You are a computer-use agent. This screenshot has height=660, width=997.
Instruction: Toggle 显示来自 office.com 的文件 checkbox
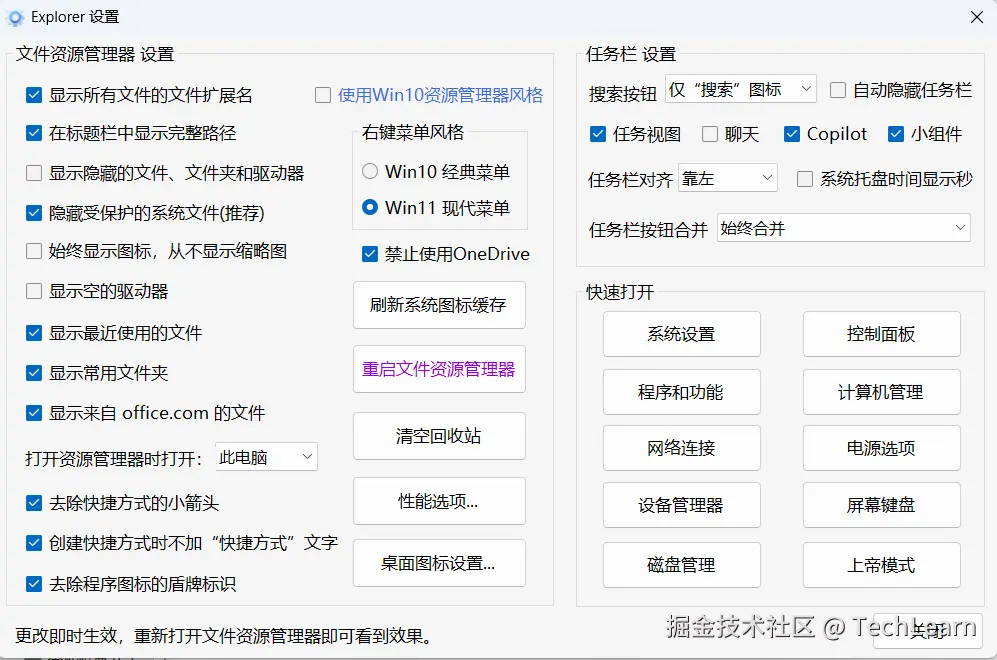[34, 413]
